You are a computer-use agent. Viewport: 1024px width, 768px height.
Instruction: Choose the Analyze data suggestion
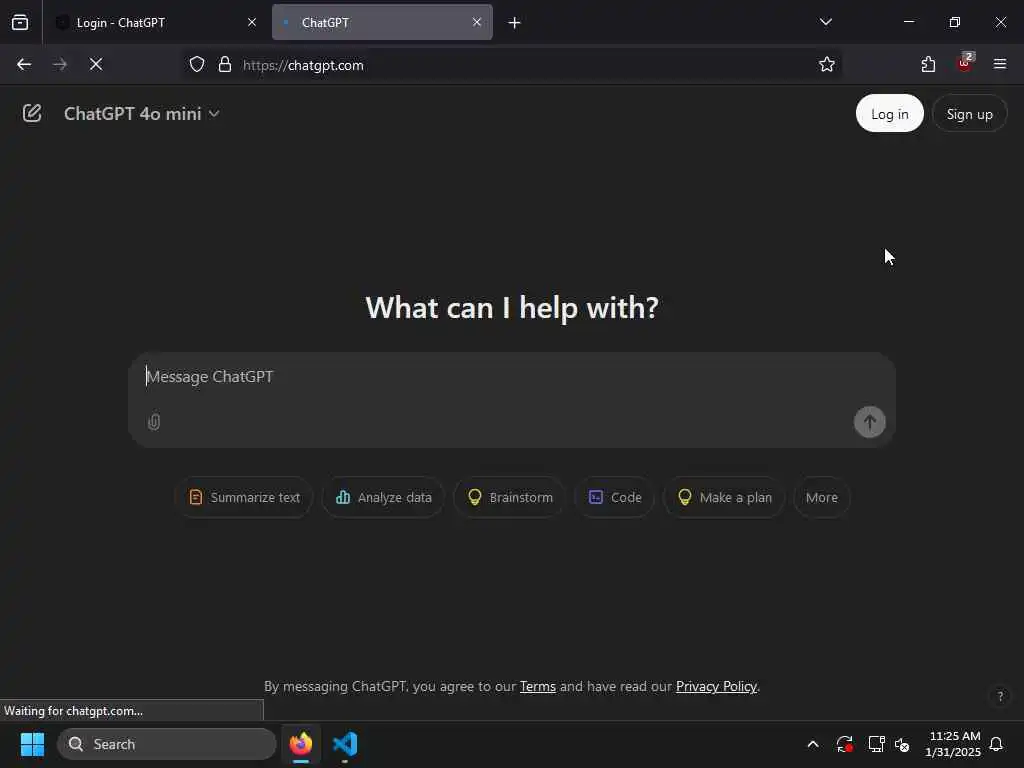pyautogui.click(x=383, y=498)
